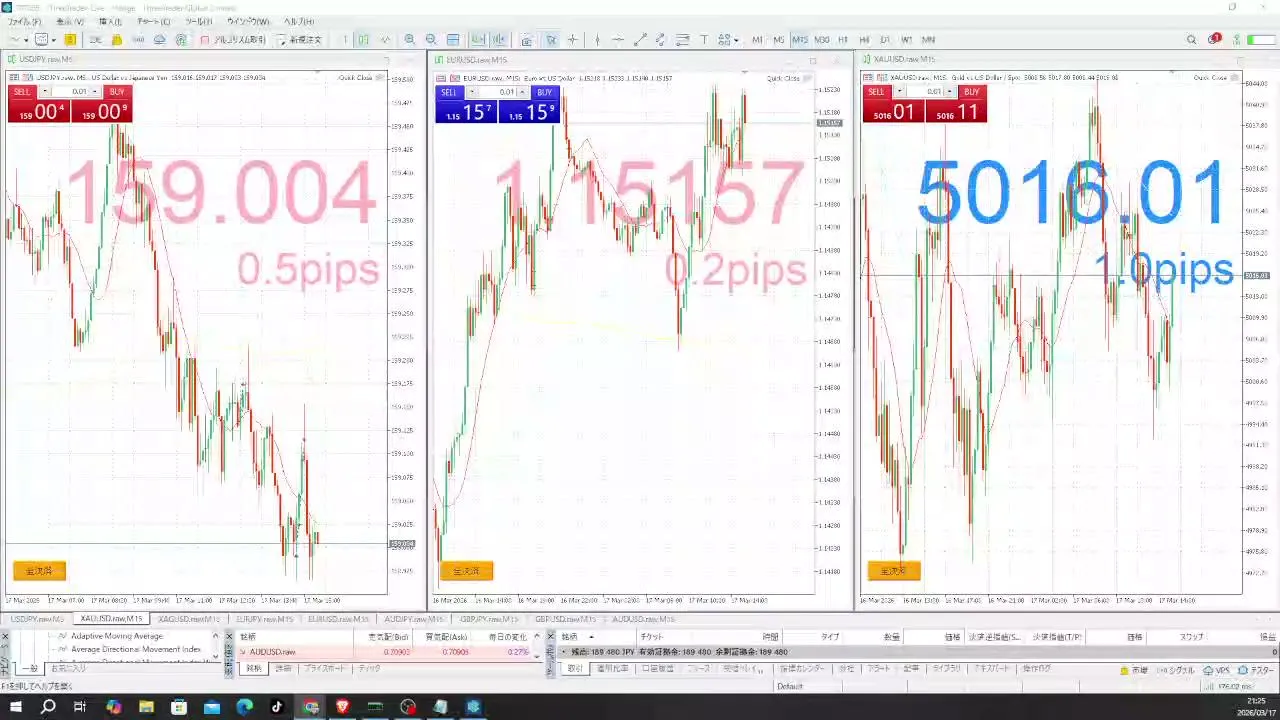Image resolution: width=1280 pixels, height=720 pixels.
Task: Select the Fibonacci retracement tool
Action: [683, 40]
